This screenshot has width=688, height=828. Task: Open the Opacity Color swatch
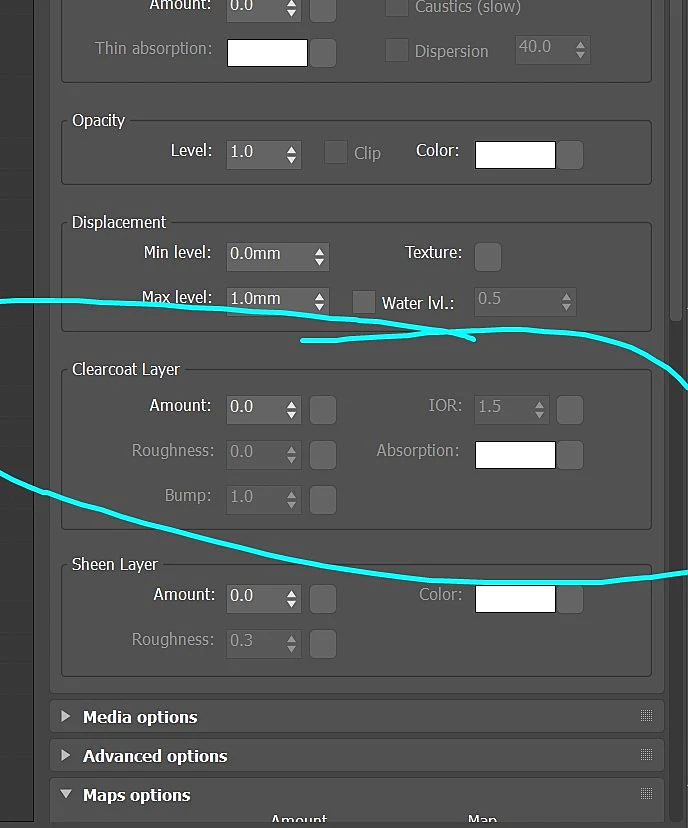click(x=515, y=155)
